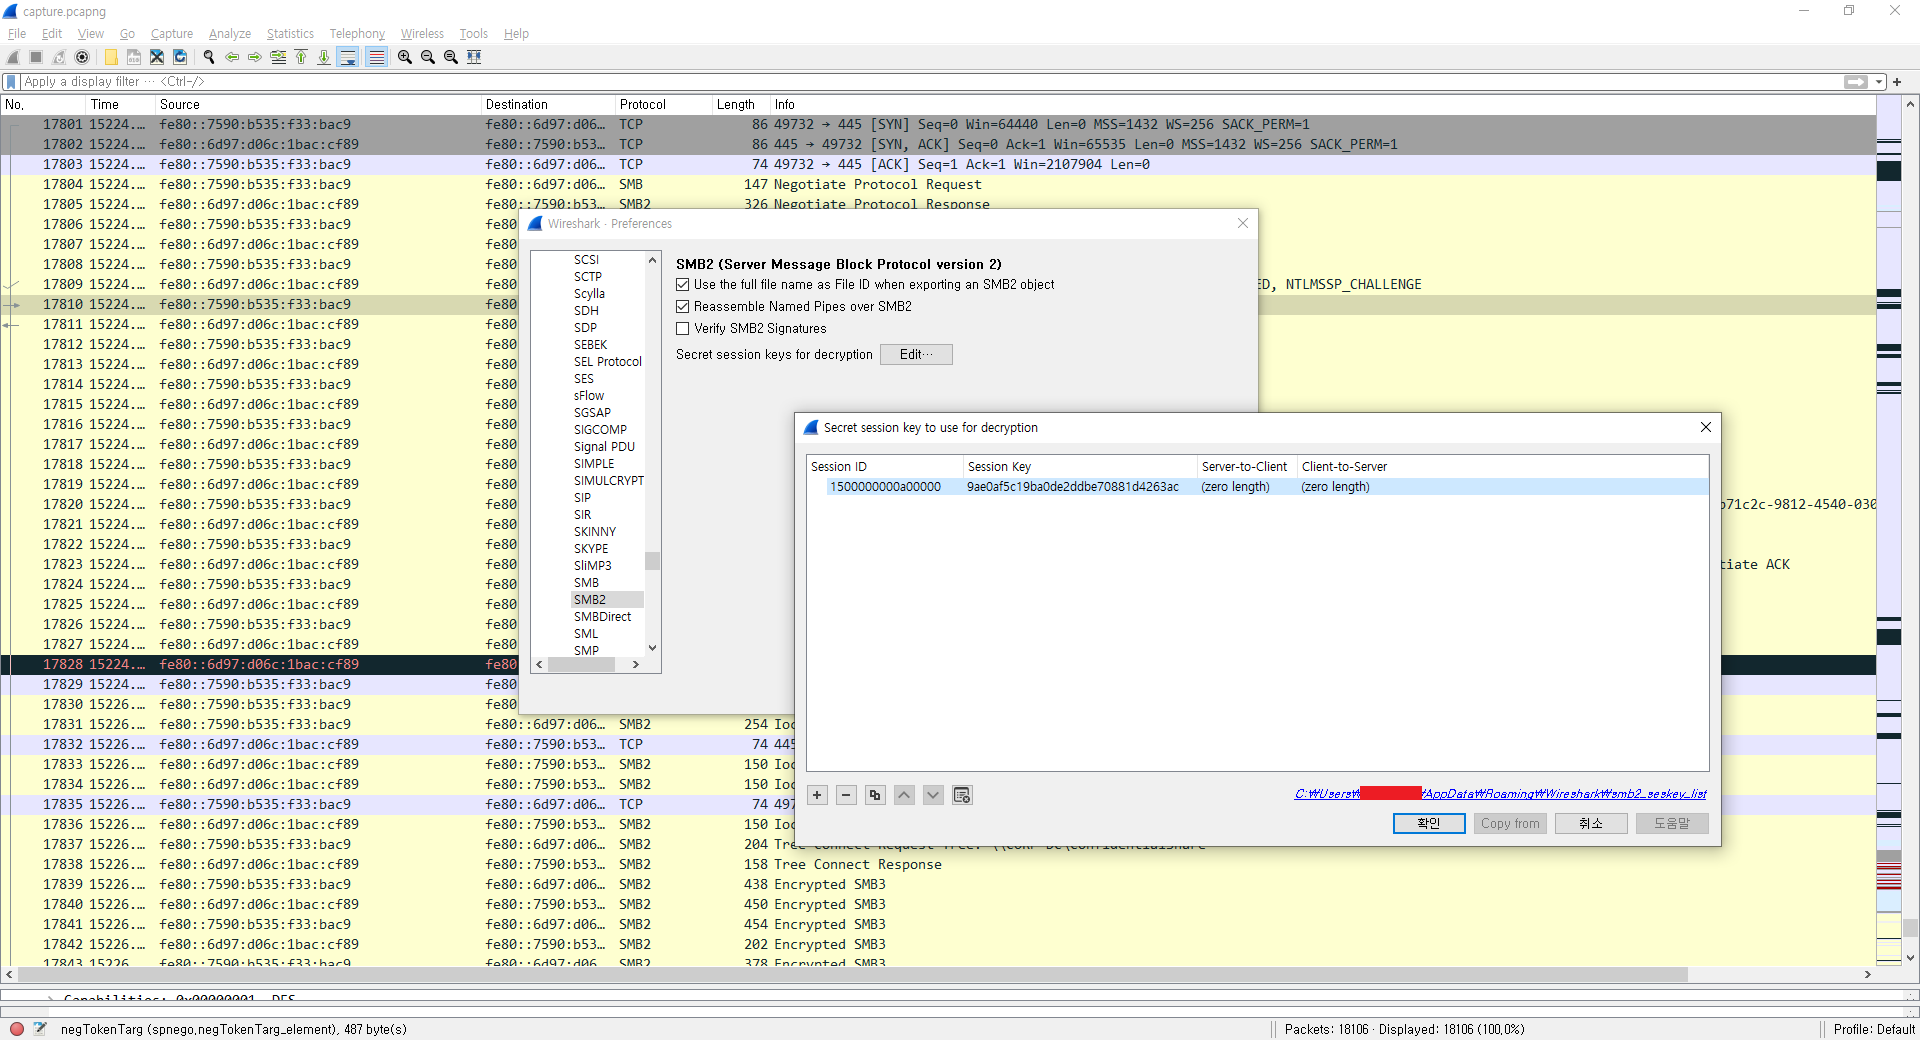1920x1040 pixels.
Task: Find a packet with the magnifier icon
Action: 209,57
